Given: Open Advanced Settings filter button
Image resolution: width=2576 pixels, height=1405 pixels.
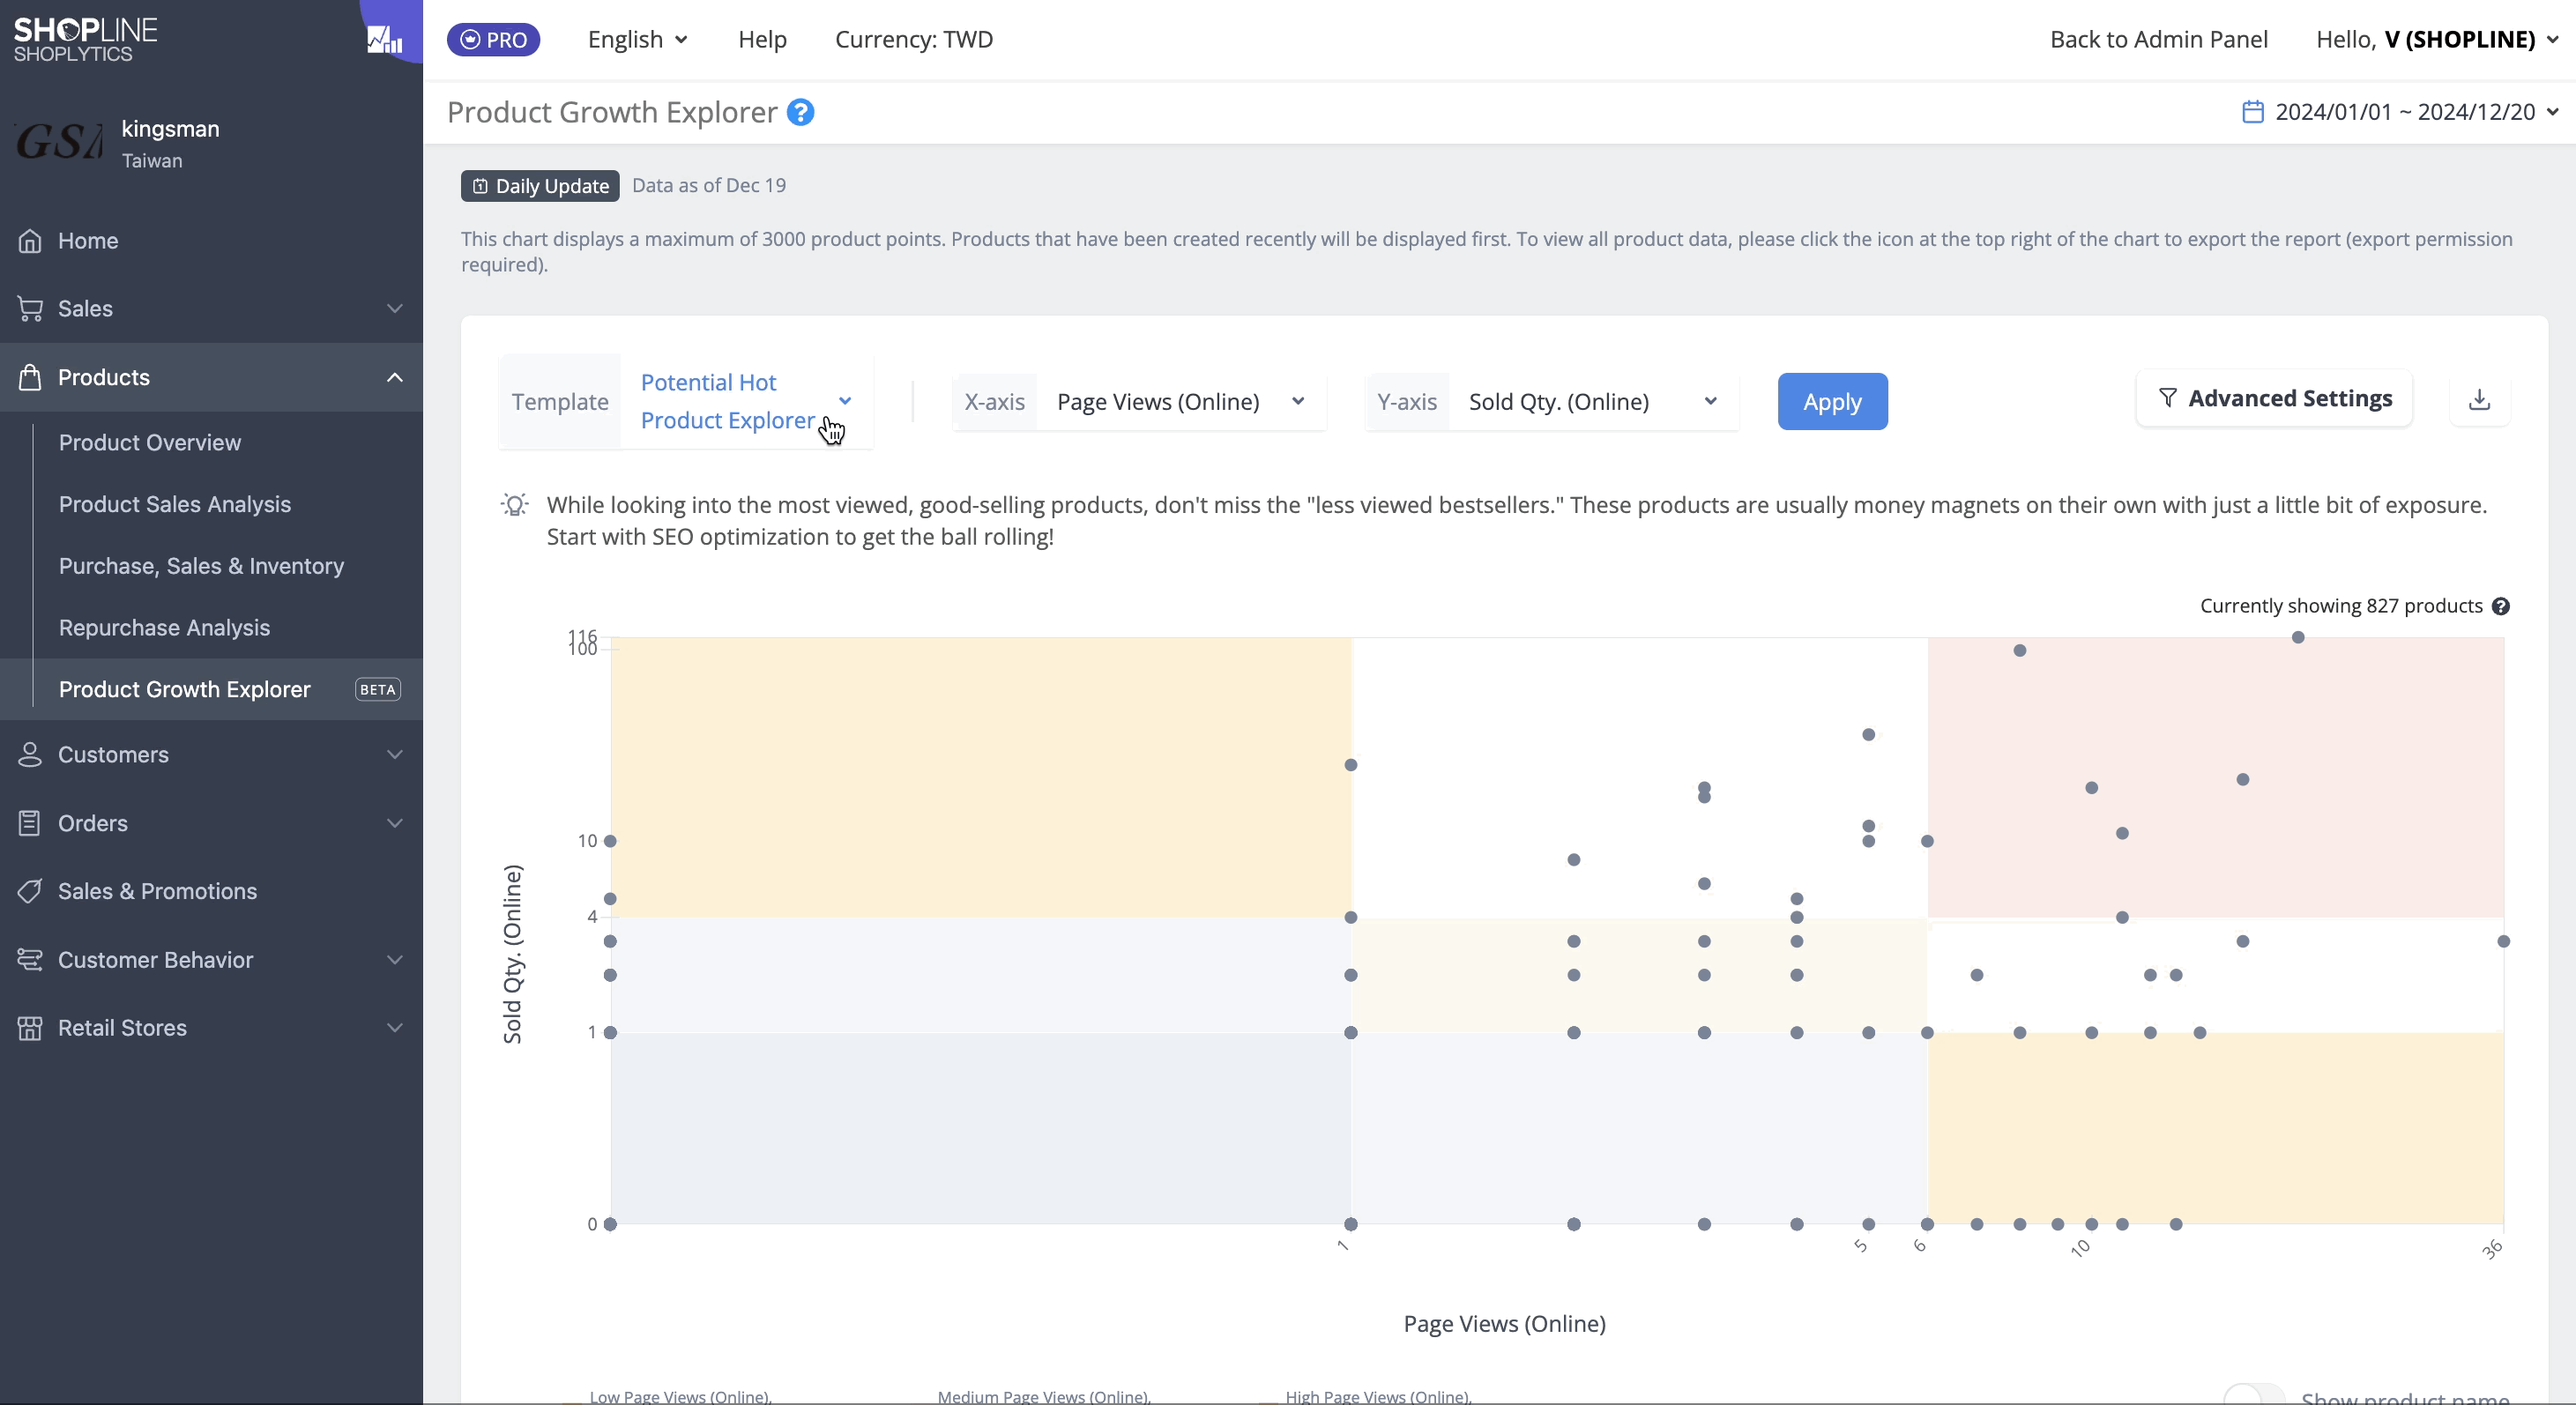Looking at the screenshot, I should click(2274, 398).
